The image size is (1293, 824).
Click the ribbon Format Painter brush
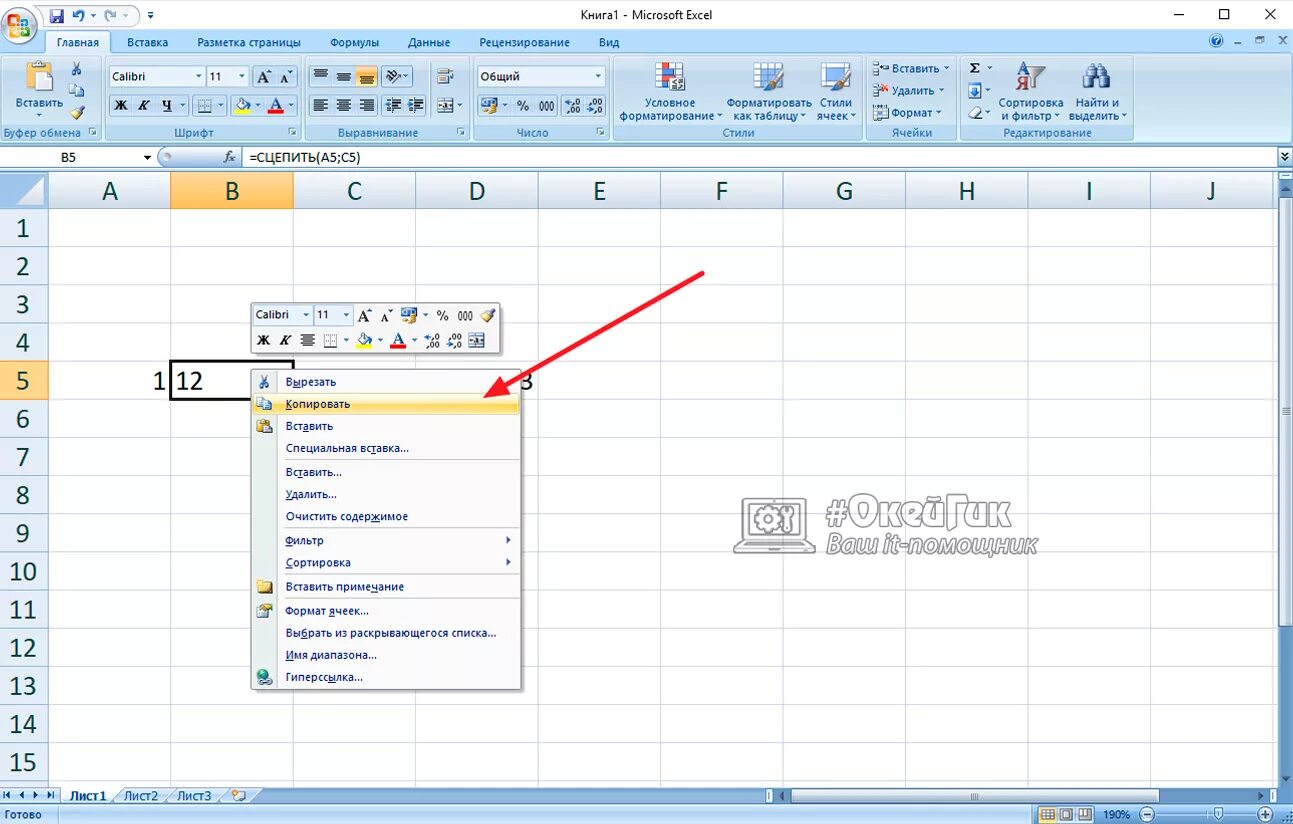tap(77, 113)
